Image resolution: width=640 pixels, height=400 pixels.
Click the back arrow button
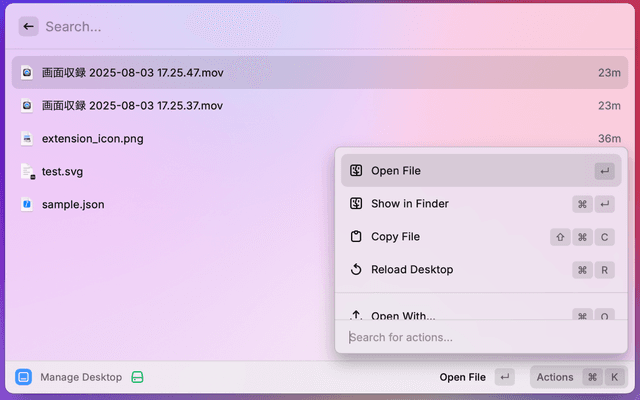point(28,27)
